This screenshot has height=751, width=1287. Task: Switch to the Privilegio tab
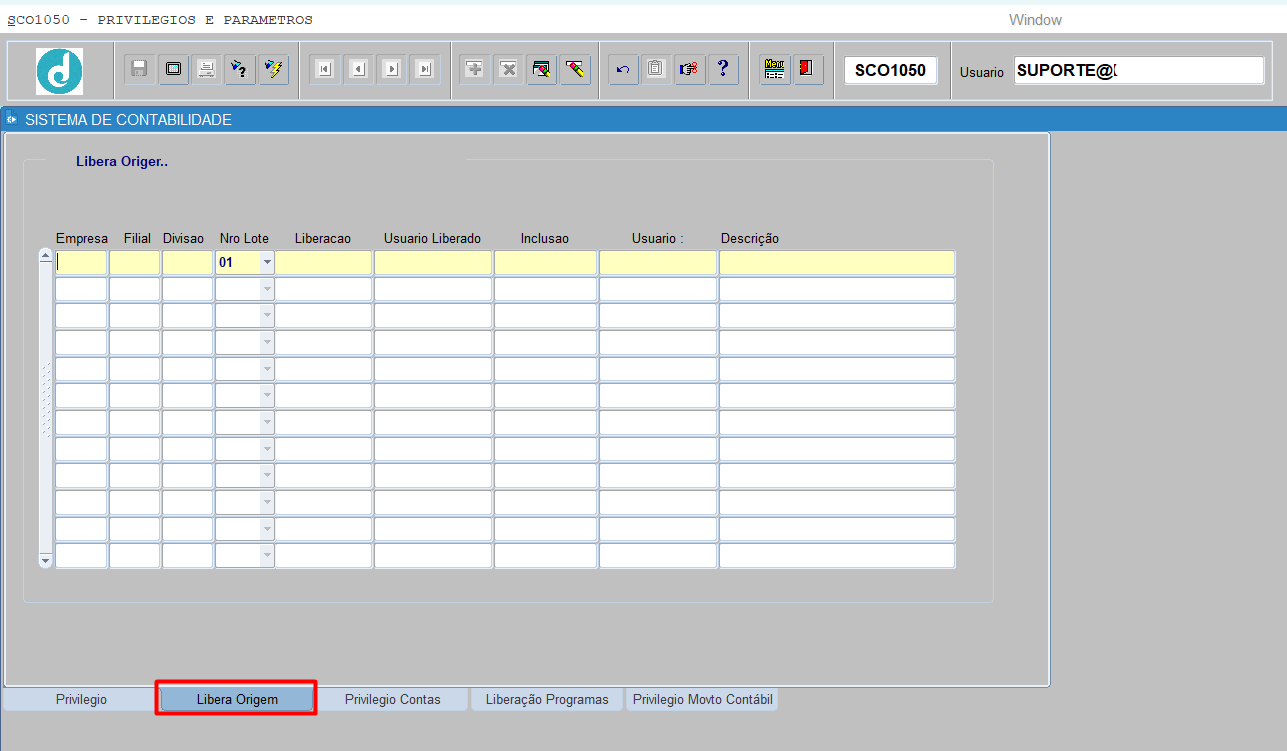(x=81, y=699)
